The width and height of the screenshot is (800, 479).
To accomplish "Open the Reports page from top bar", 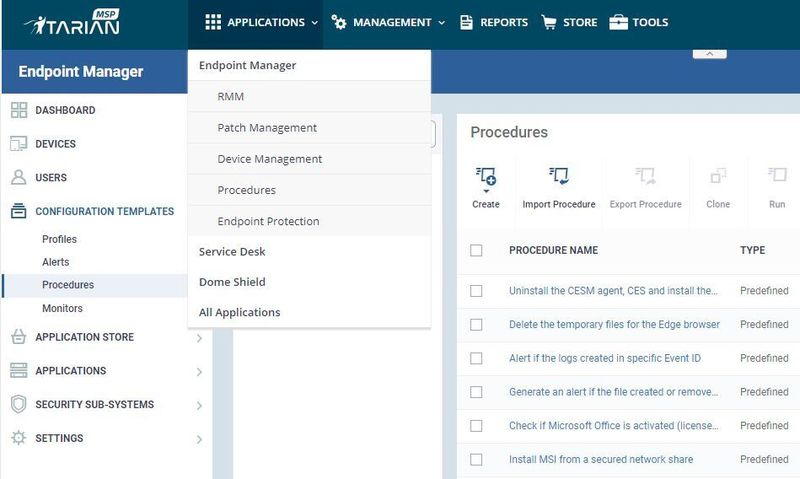I will pos(493,22).
